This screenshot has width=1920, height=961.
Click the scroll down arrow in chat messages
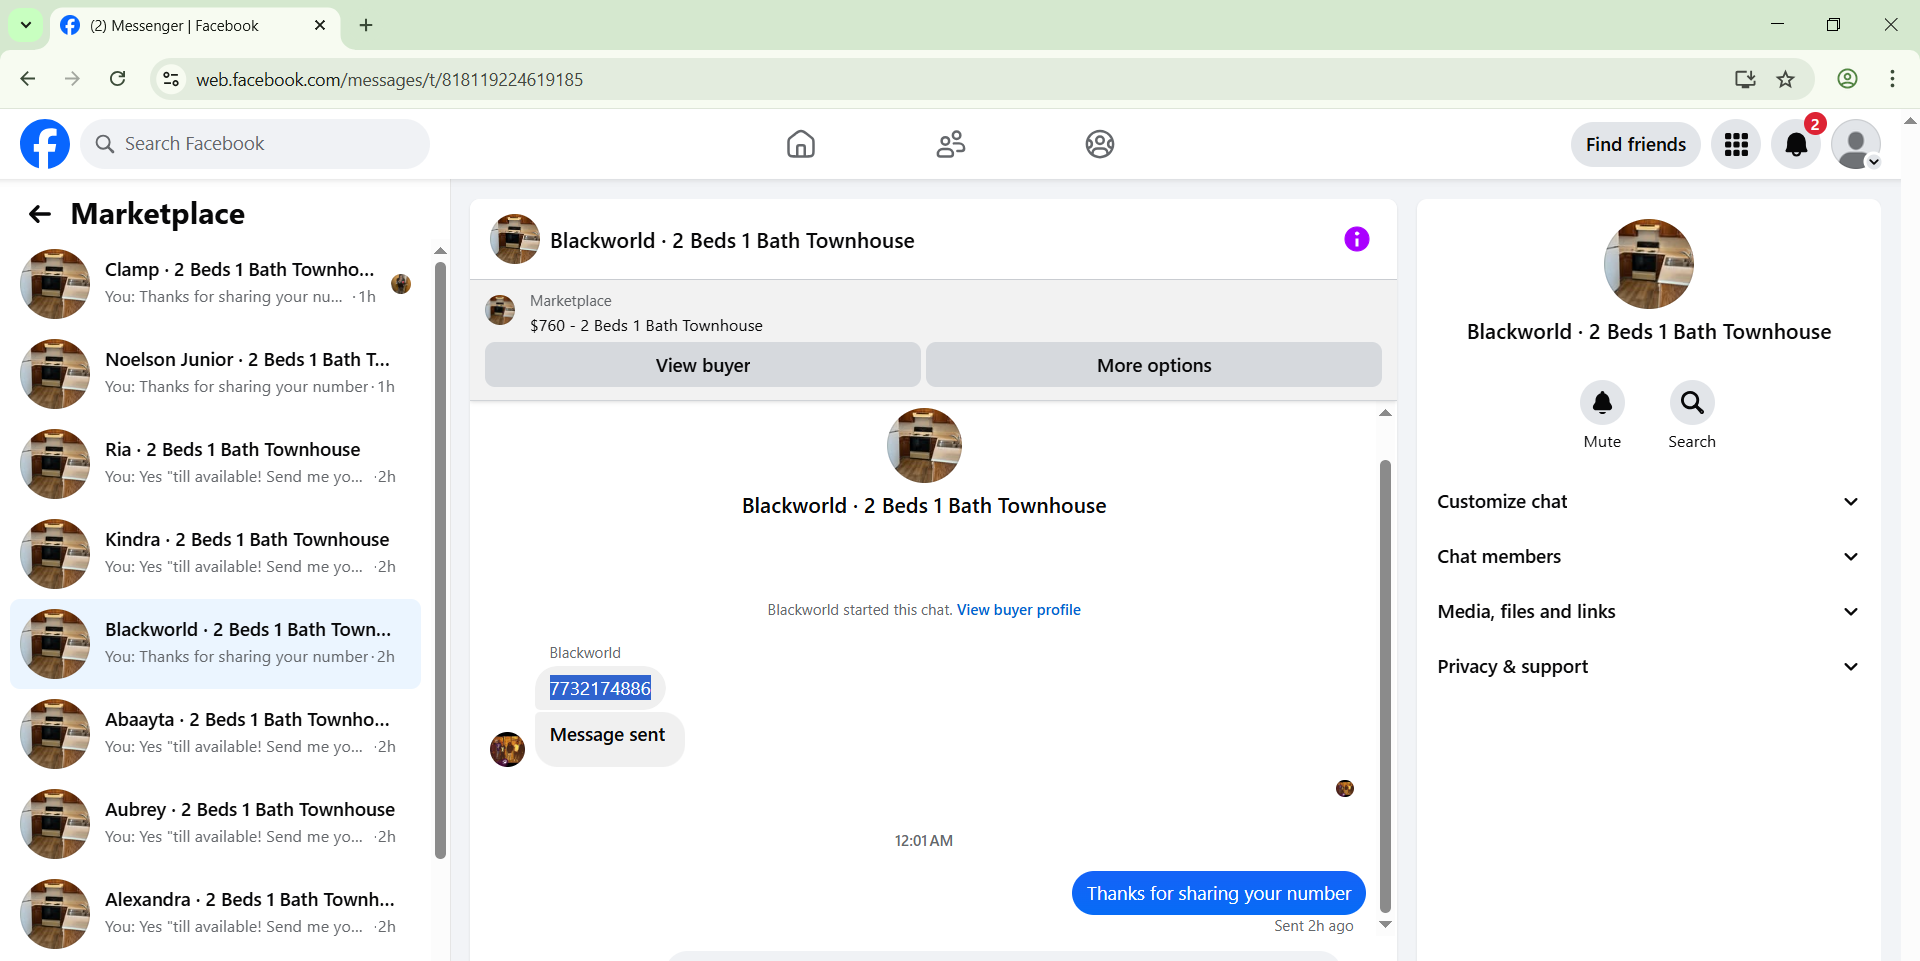[x=1385, y=924]
